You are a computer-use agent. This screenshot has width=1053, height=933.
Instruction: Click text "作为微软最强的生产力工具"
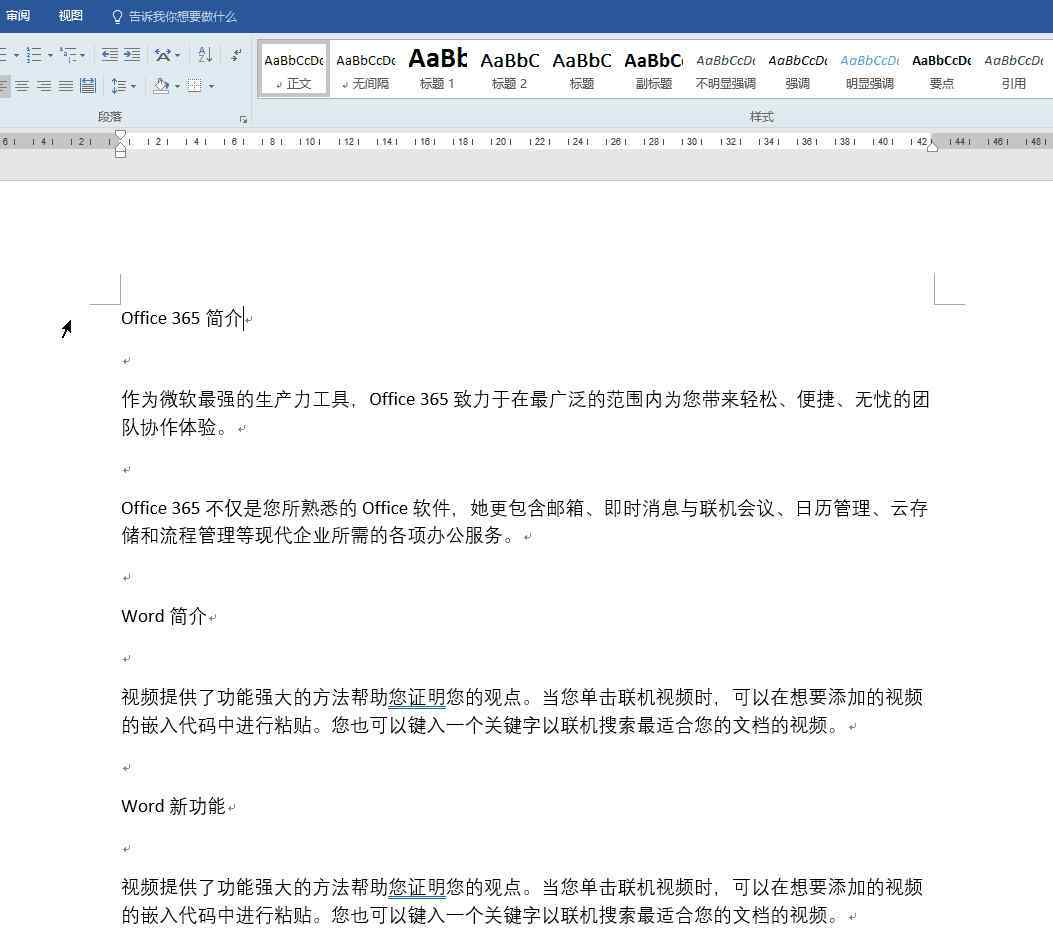coord(236,400)
